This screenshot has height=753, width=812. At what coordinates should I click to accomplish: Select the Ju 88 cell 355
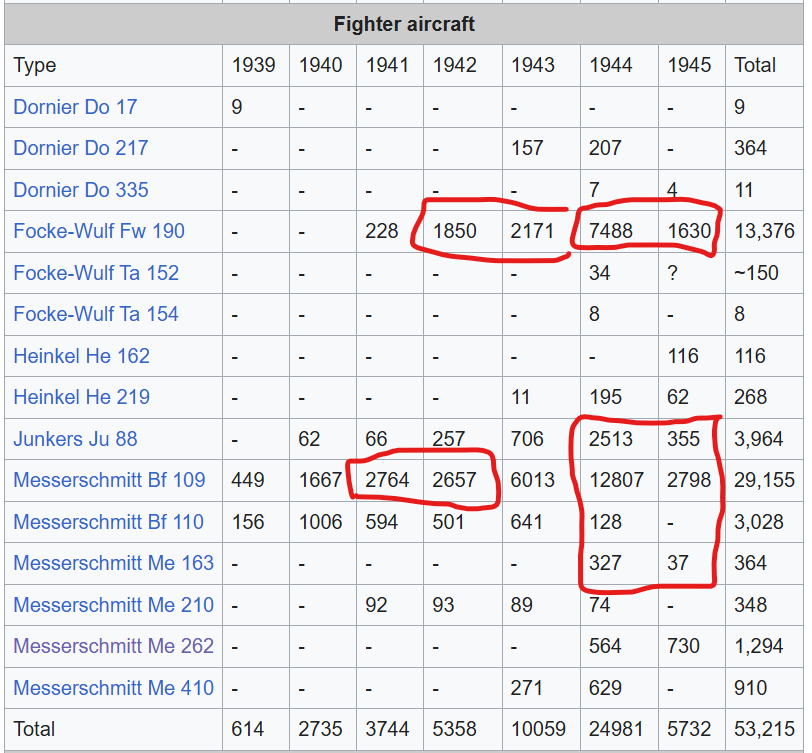(692, 439)
